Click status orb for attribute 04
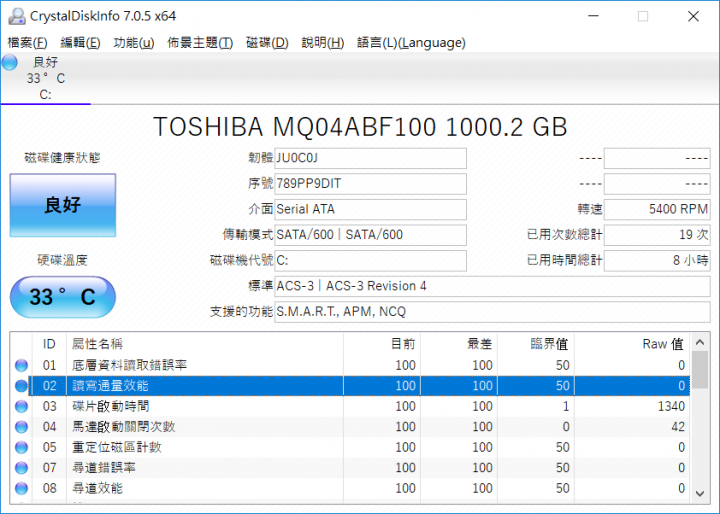The height and width of the screenshot is (514, 720). coord(21,427)
